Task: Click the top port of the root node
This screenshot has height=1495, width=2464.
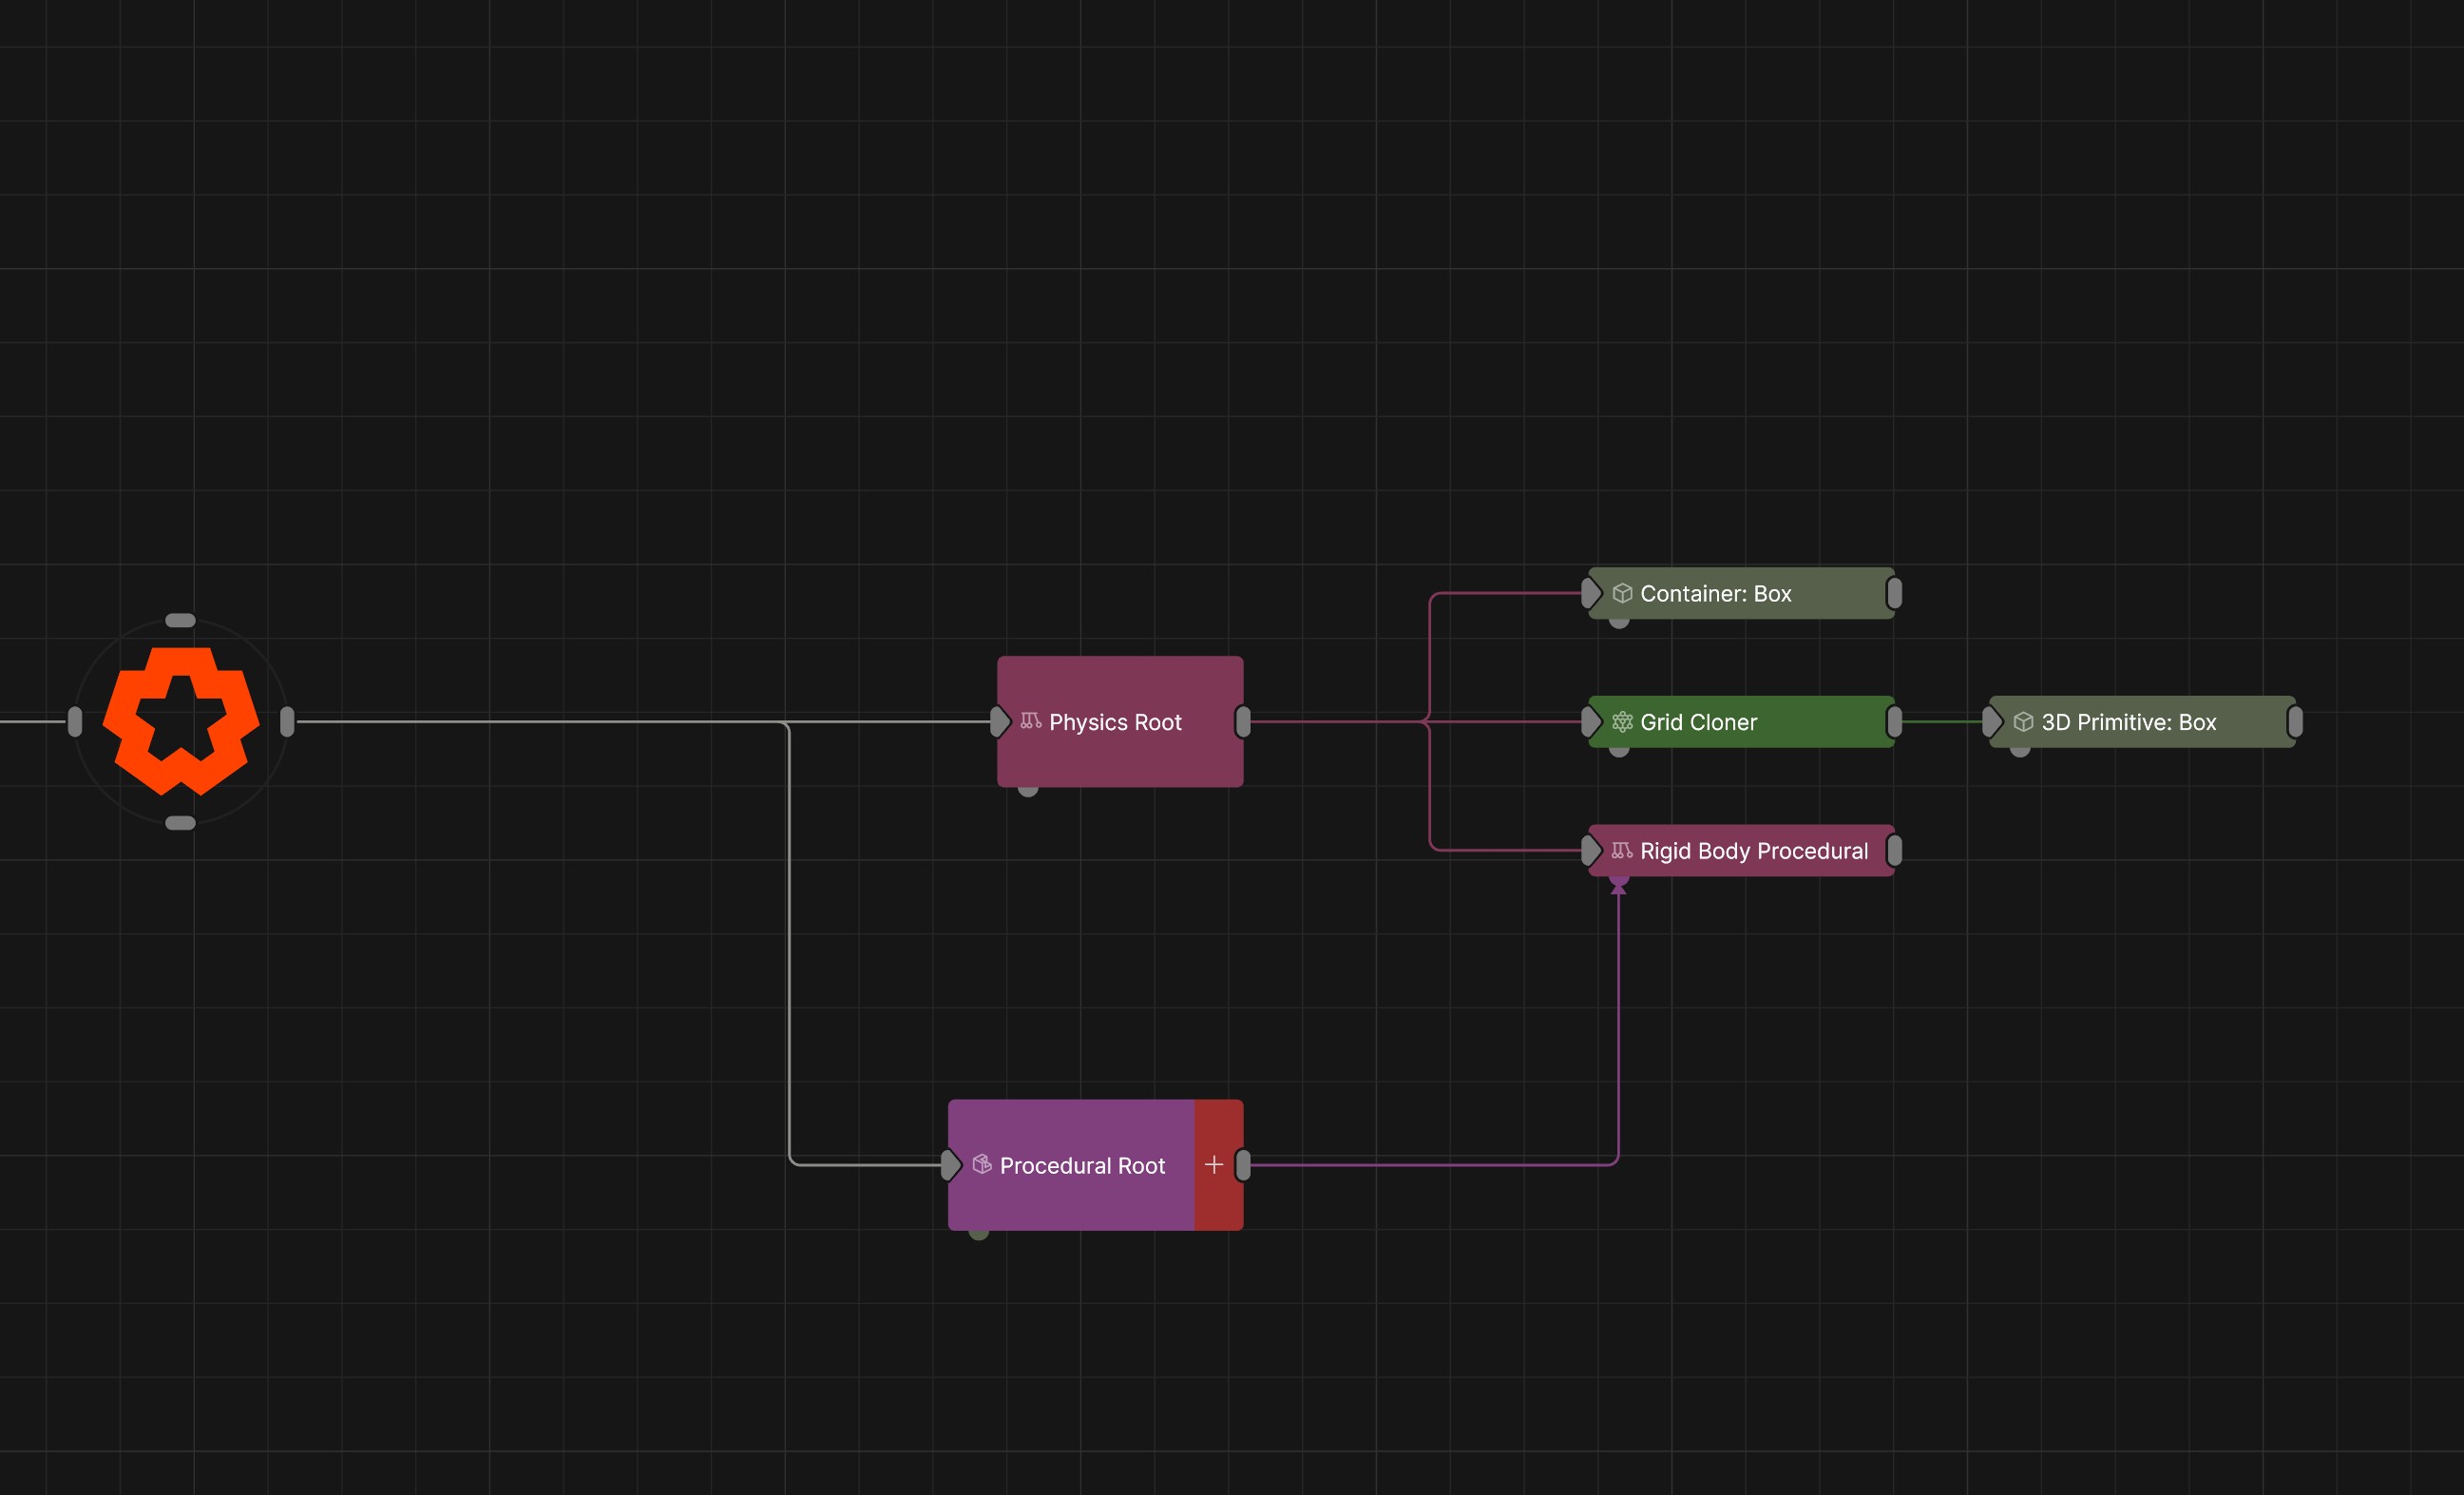Action: (x=180, y=620)
